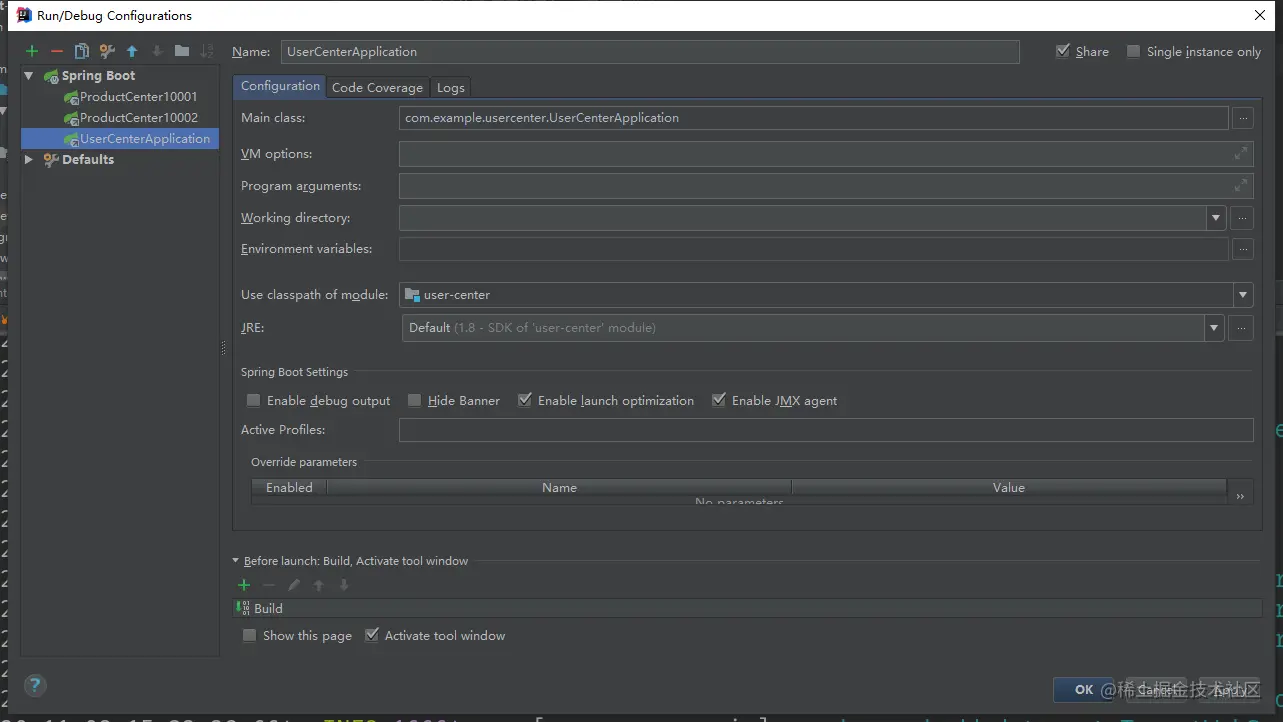Viewport: 1283px width, 722px height.
Task: Expand the Program arguments field editor
Action: pyautogui.click(x=1240, y=186)
